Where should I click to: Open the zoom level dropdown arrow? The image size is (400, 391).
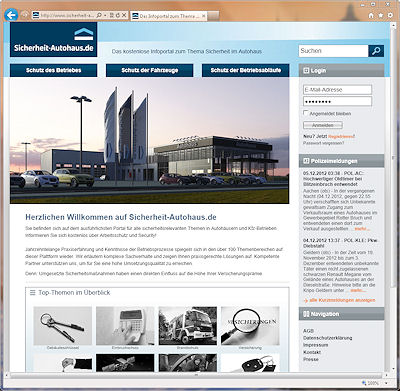(386, 384)
